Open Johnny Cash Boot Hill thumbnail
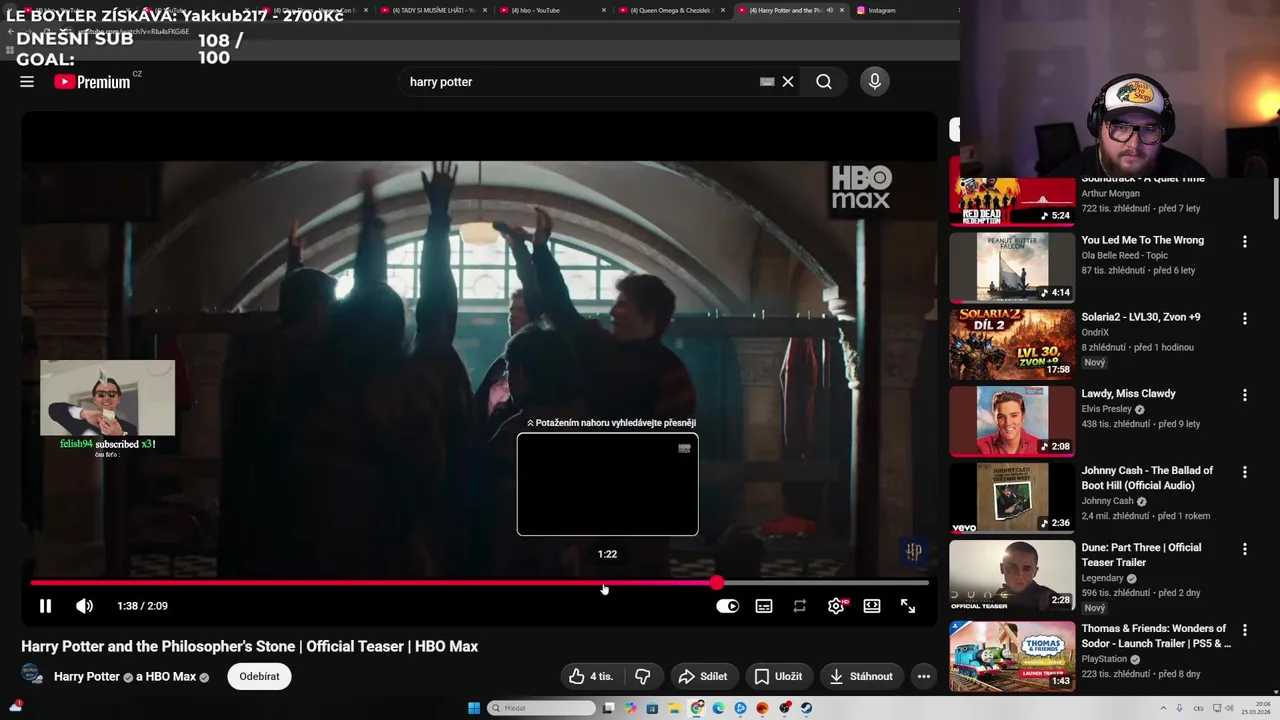 1012,498
